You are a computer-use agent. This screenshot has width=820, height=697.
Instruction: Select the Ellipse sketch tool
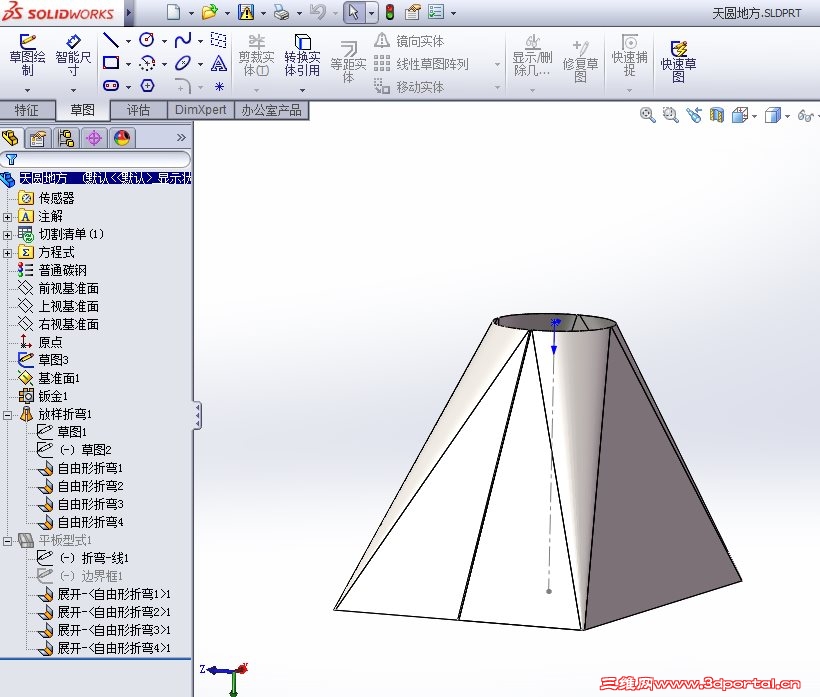pos(183,63)
